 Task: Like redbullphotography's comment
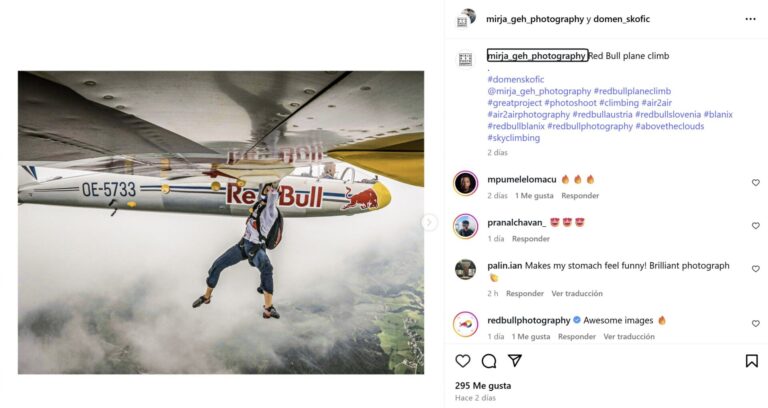click(x=755, y=324)
